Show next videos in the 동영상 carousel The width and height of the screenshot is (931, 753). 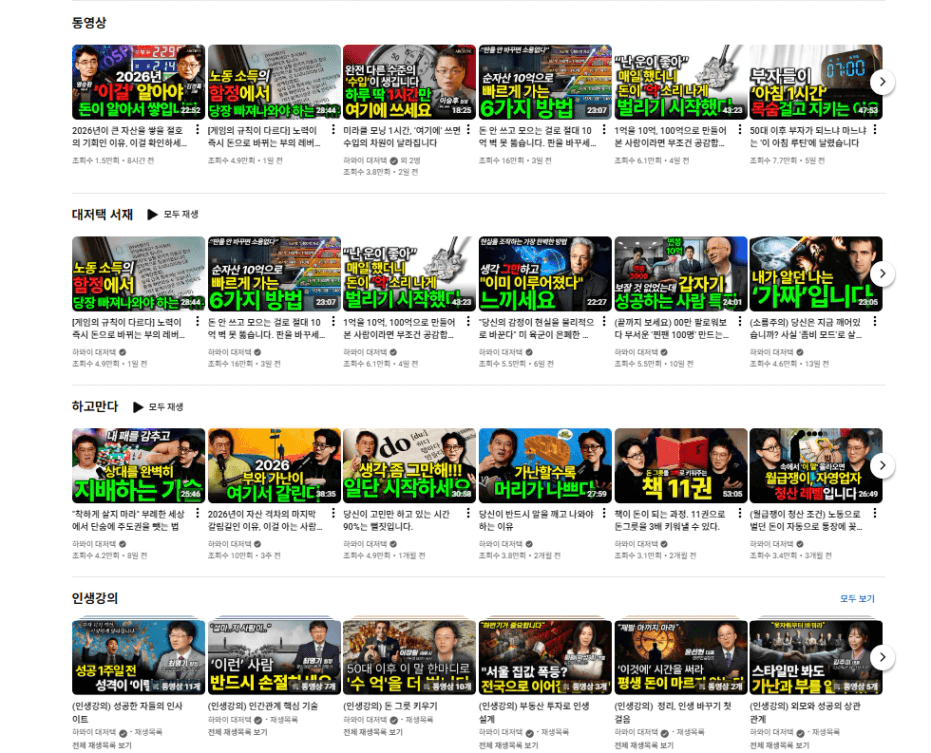tap(882, 82)
